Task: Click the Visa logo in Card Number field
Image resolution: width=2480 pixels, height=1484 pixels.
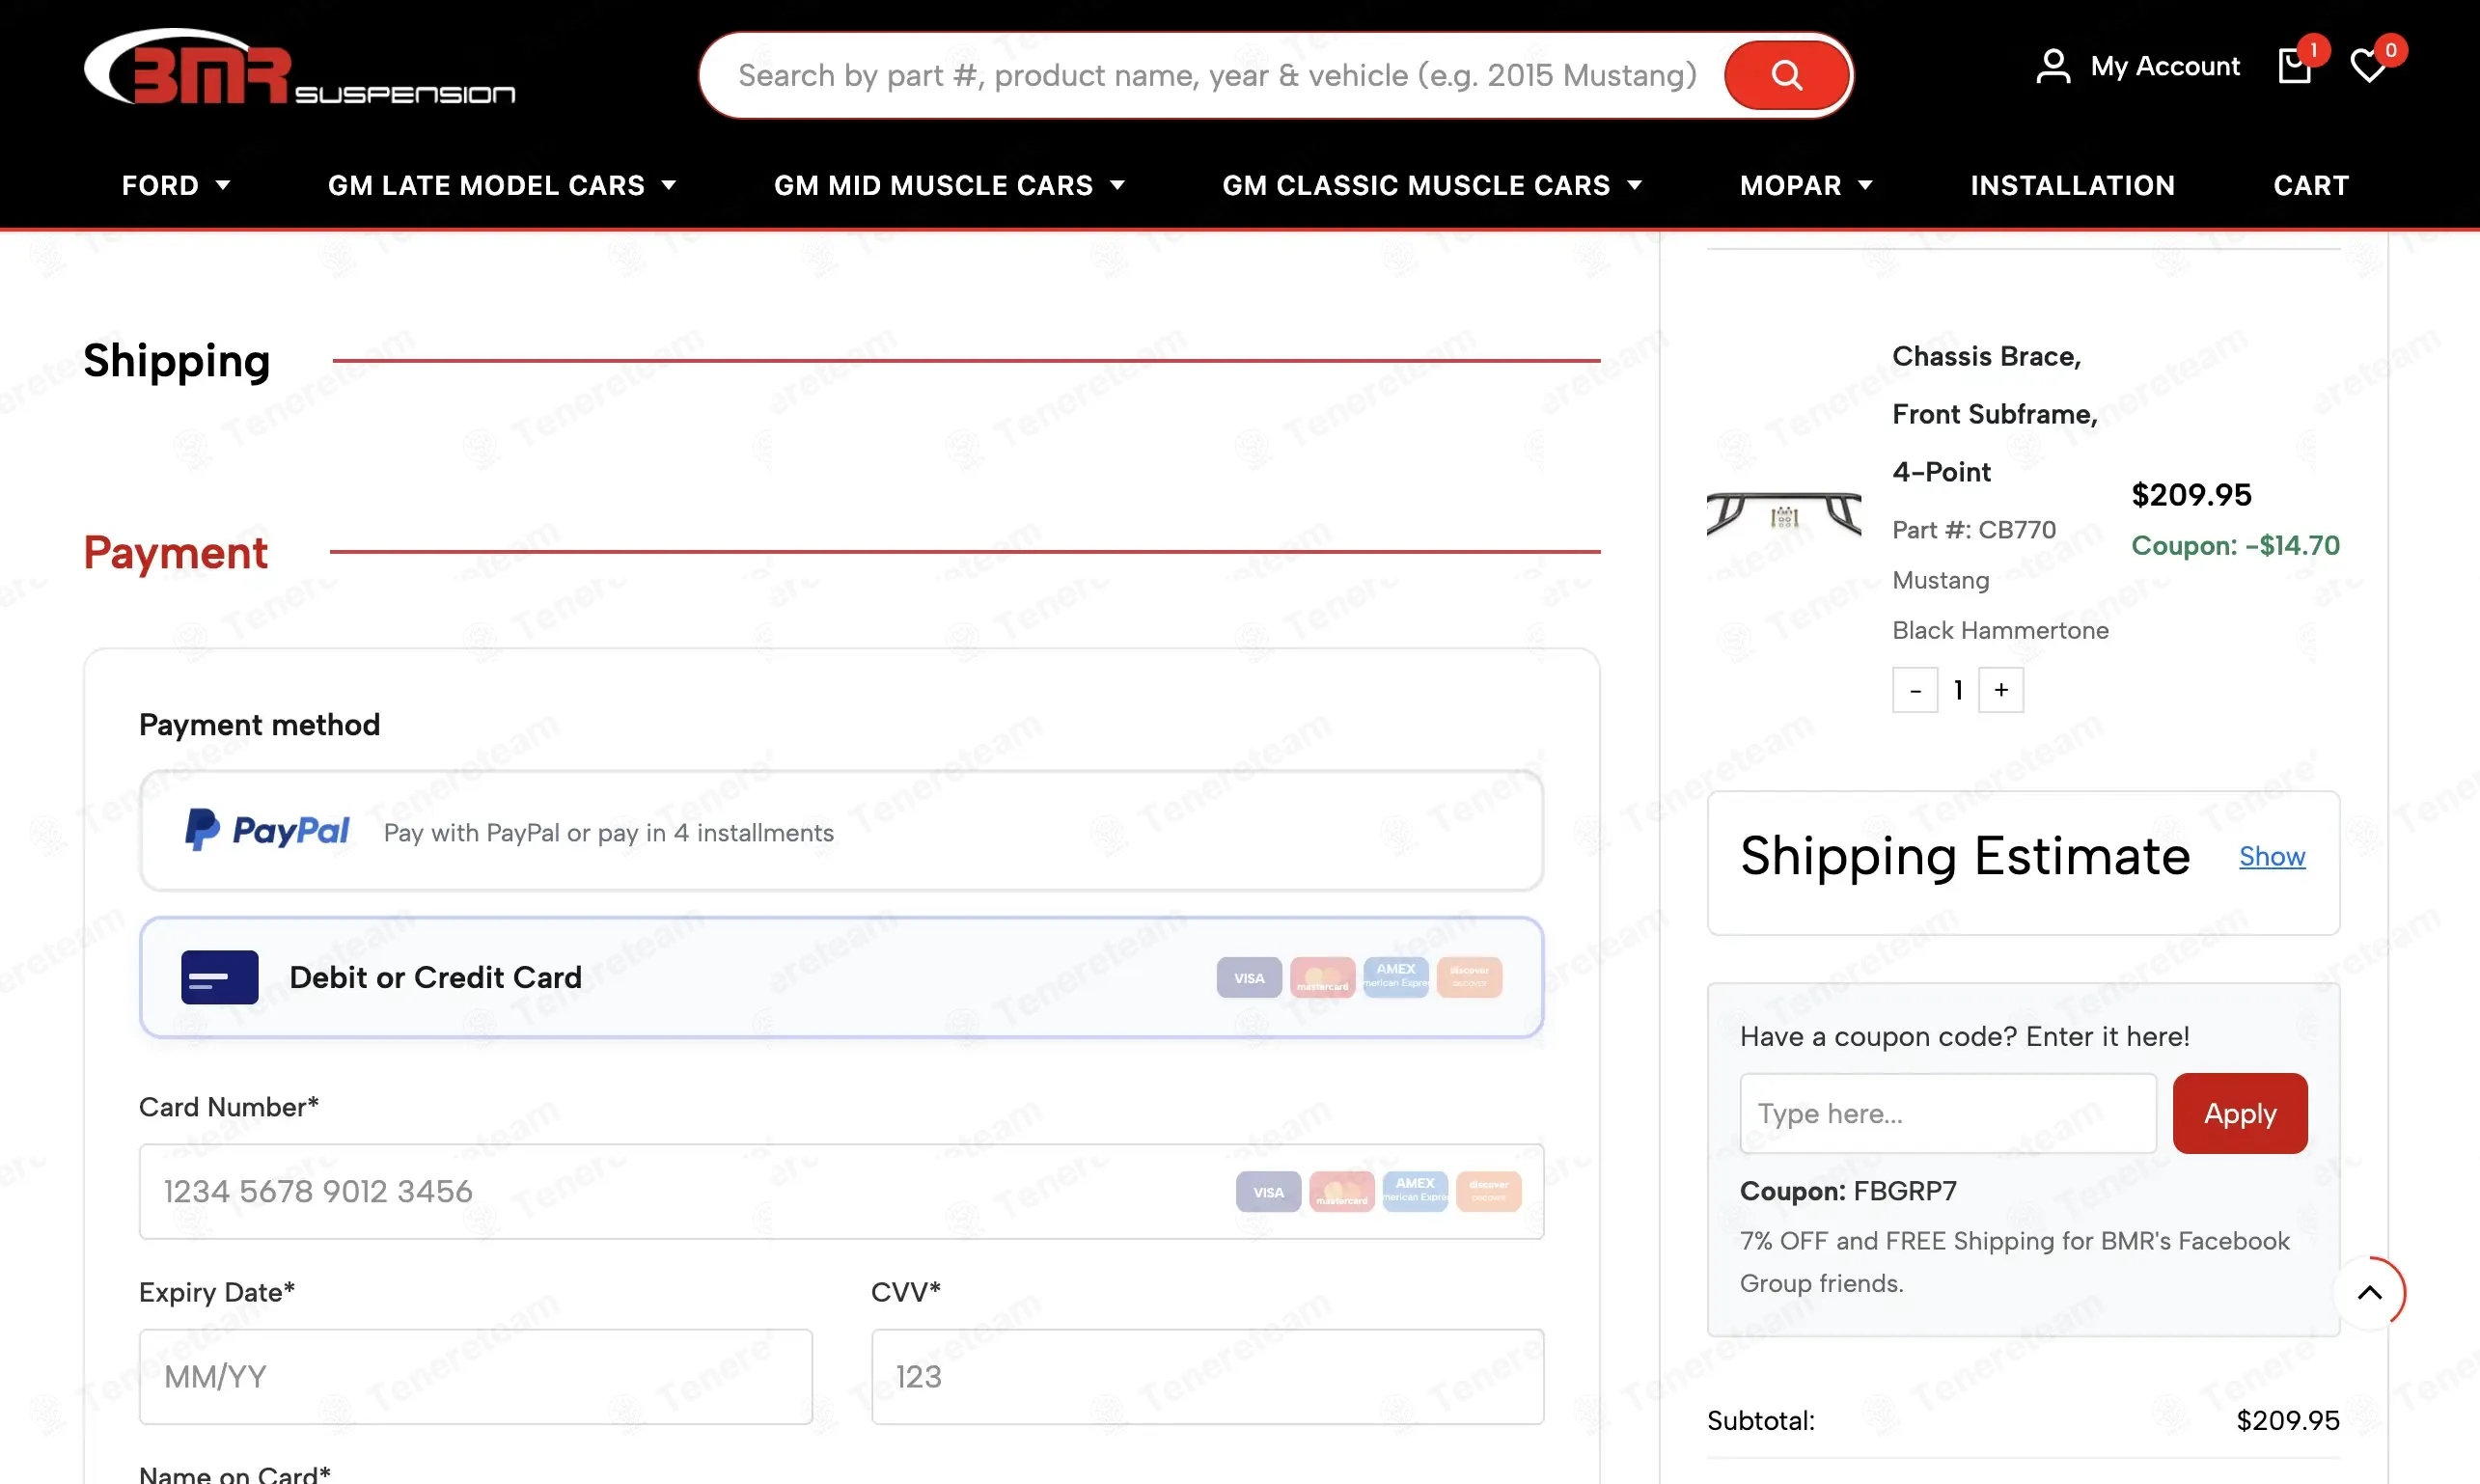Action: (x=1268, y=1191)
